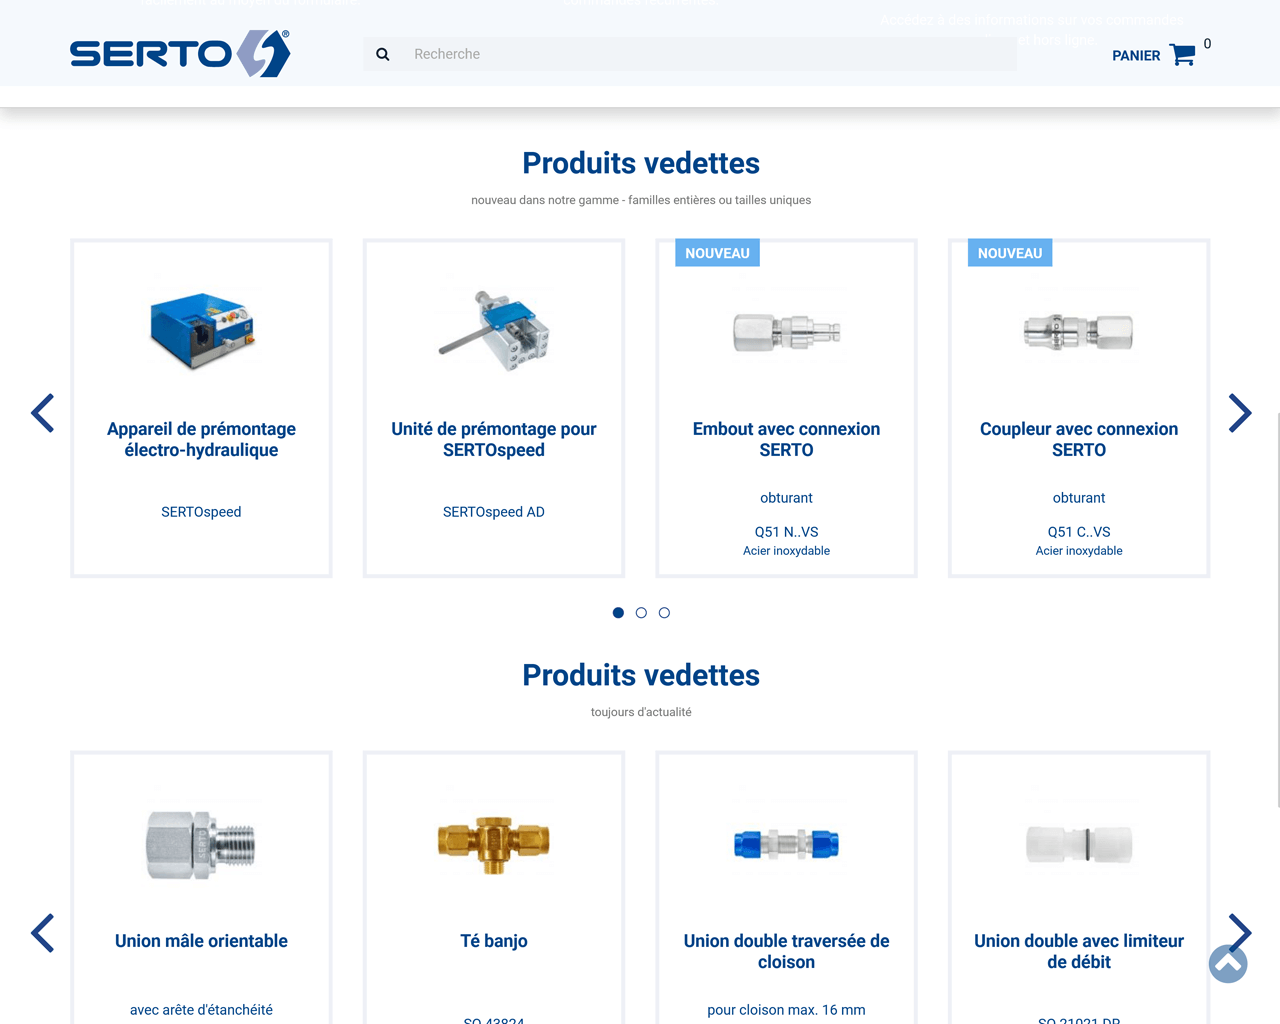
Task: Select second carousel page dot
Action: point(641,613)
